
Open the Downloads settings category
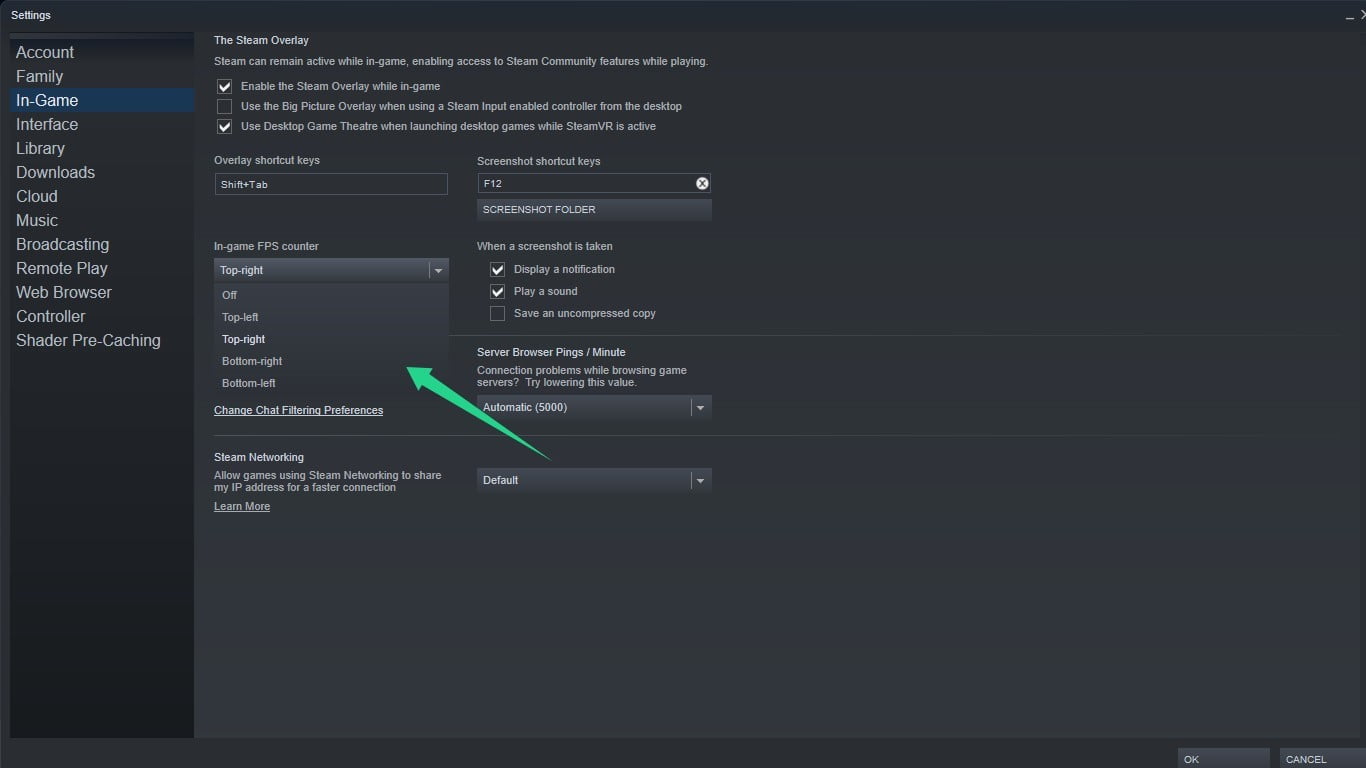(x=55, y=172)
